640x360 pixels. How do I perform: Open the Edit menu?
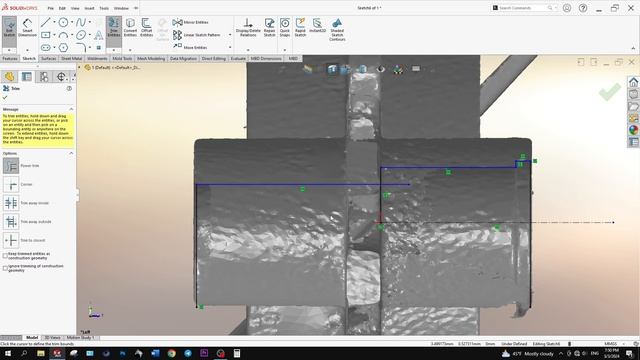pyautogui.click(x=62, y=8)
